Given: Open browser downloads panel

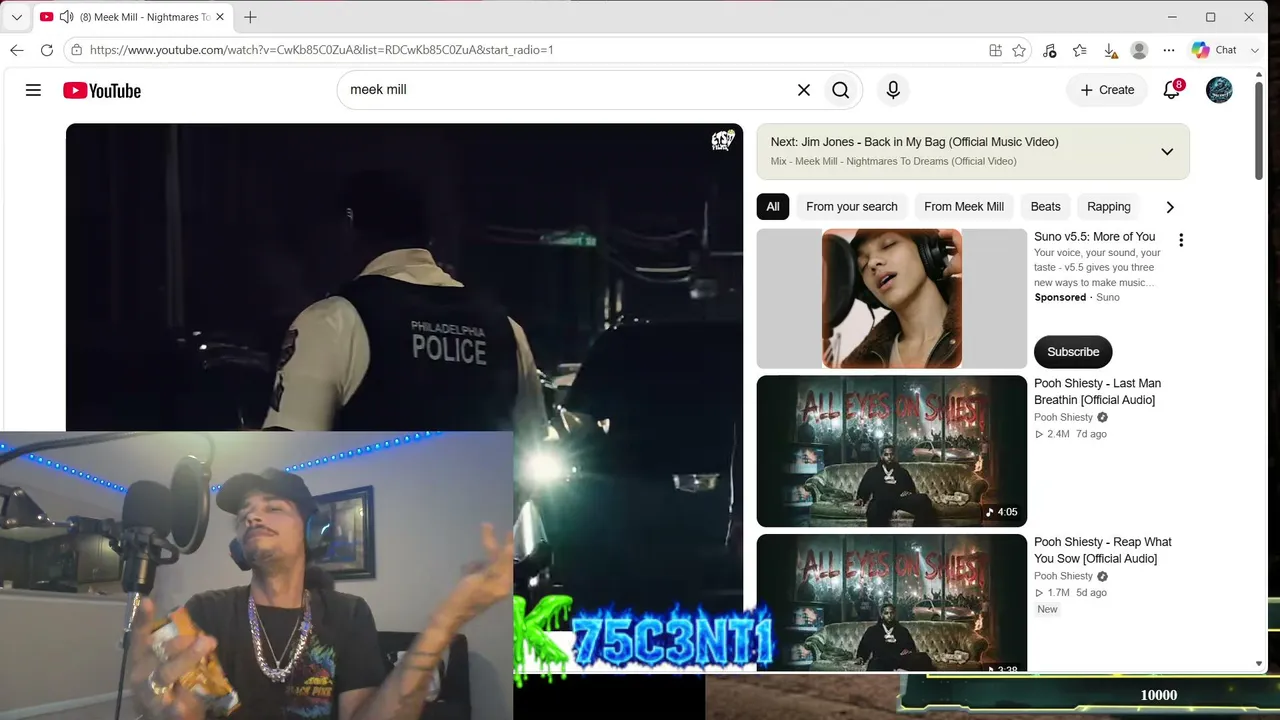Looking at the screenshot, I should [1110, 50].
